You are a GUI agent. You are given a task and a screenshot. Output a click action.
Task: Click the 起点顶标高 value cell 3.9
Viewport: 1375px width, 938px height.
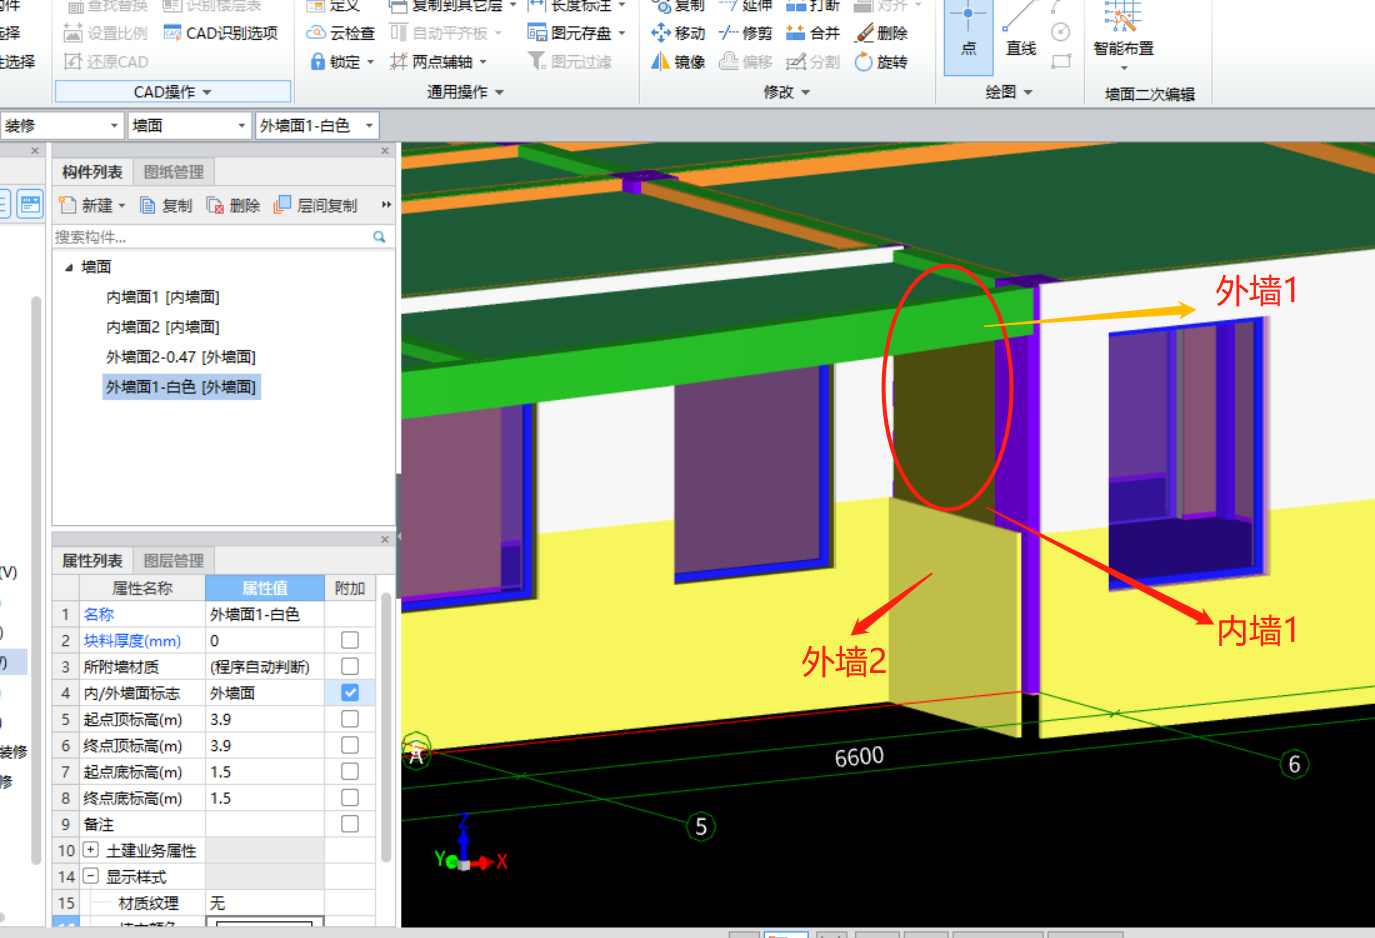[x=265, y=719]
